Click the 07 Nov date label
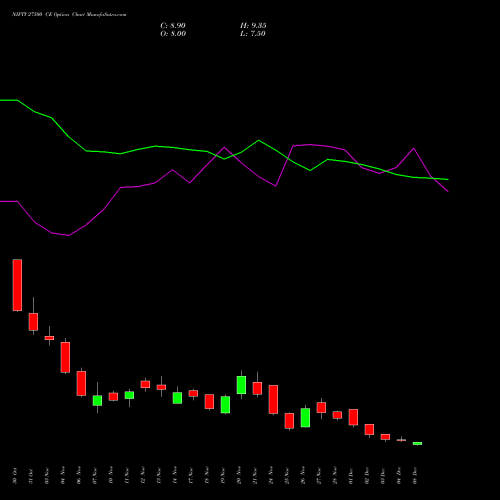 [95, 476]
